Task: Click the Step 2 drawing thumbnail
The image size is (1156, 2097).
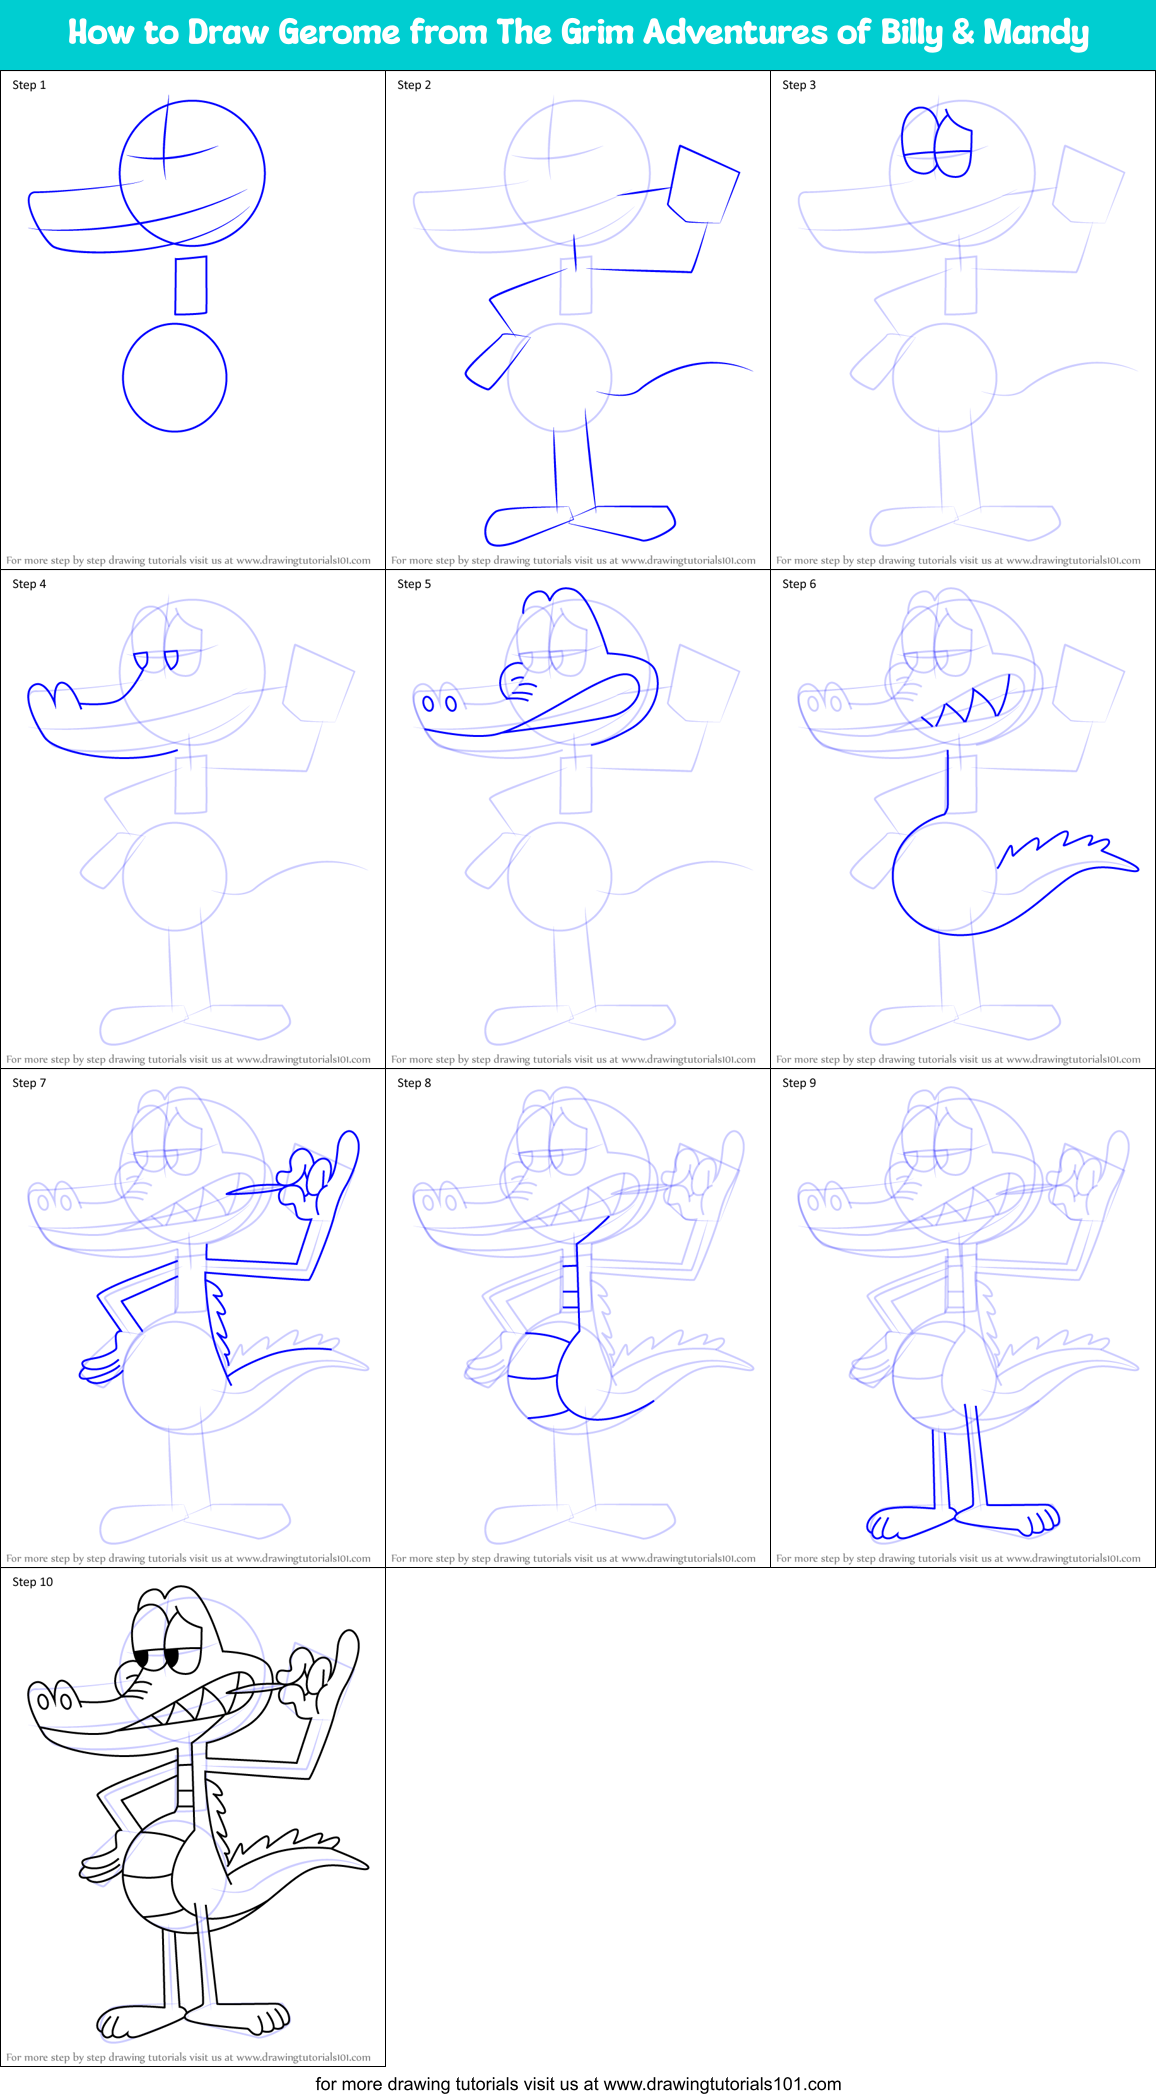Action: coord(578,320)
